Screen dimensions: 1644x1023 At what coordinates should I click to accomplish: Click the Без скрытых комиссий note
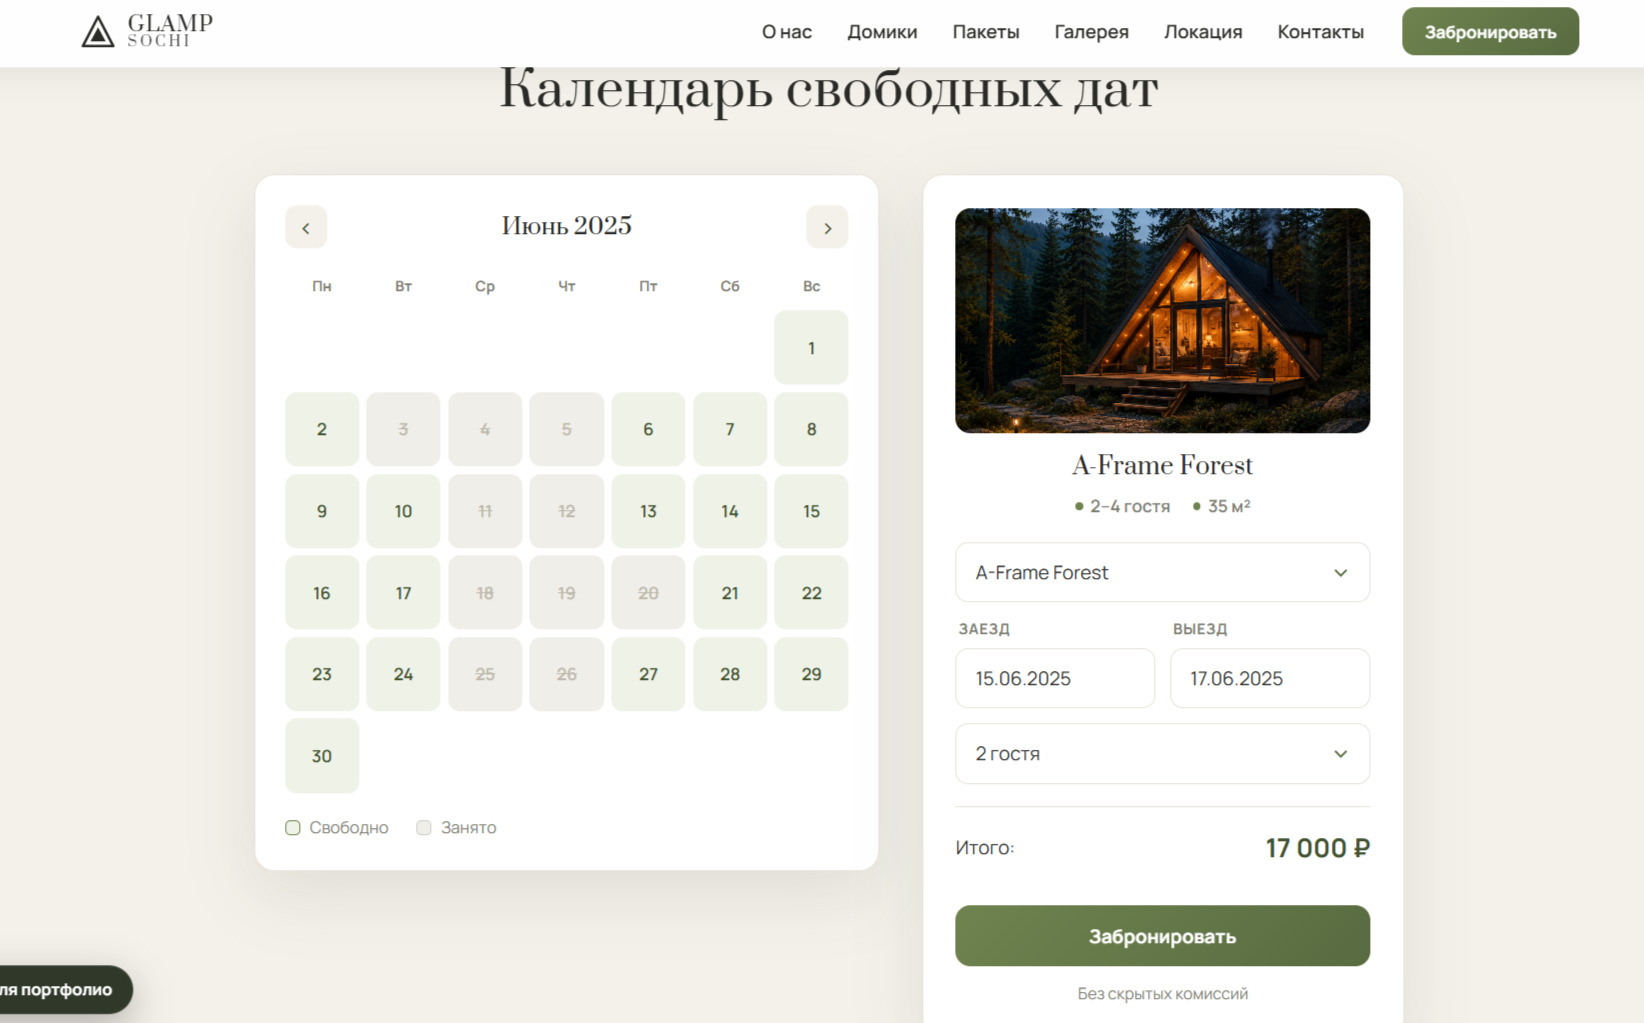pyautogui.click(x=1162, y=994)
